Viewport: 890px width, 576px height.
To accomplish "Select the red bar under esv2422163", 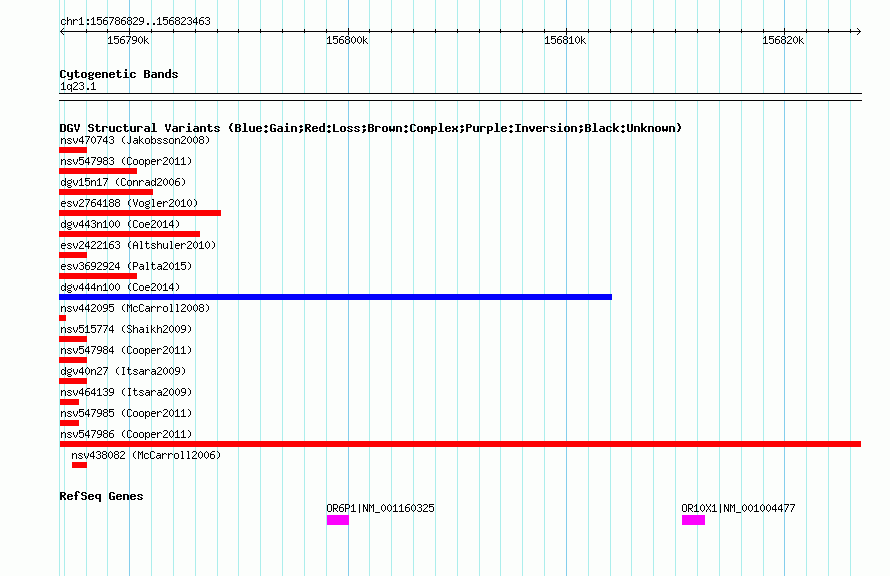I will point(73,255).
